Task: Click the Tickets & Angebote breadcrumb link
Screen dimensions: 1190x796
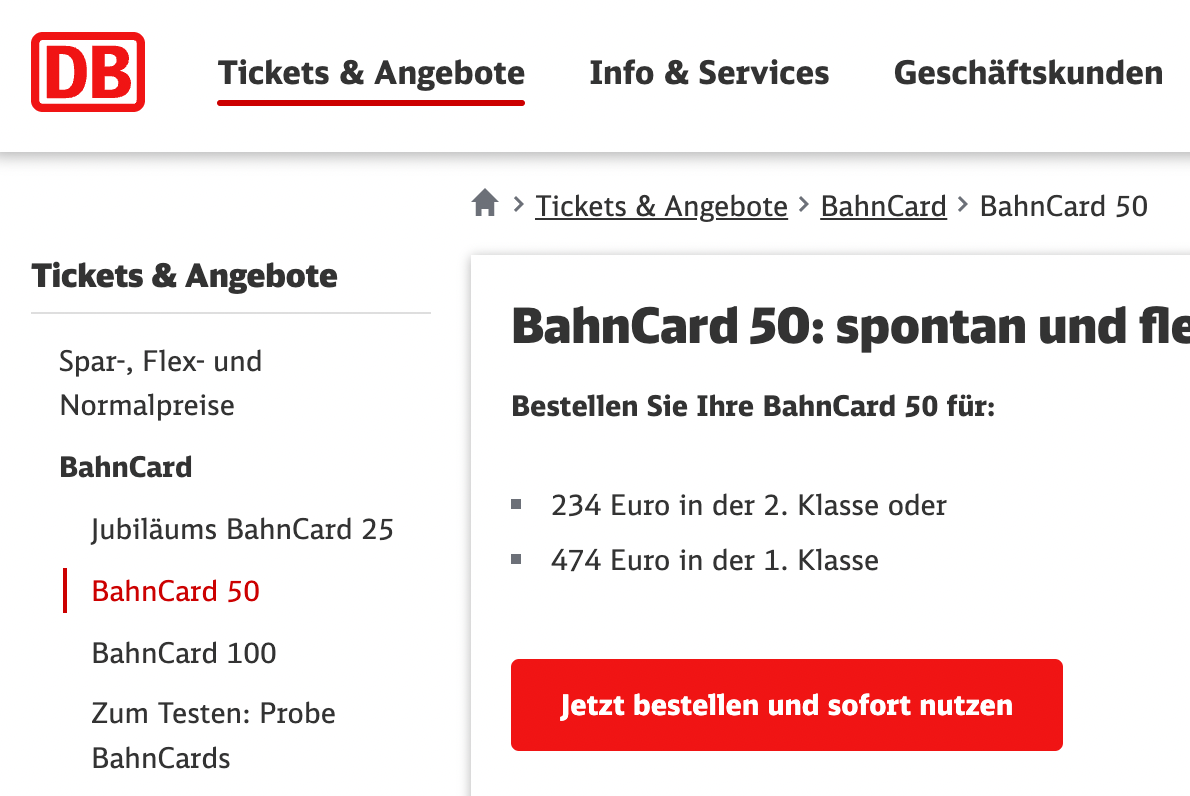Action: click(x=661, y=206)
